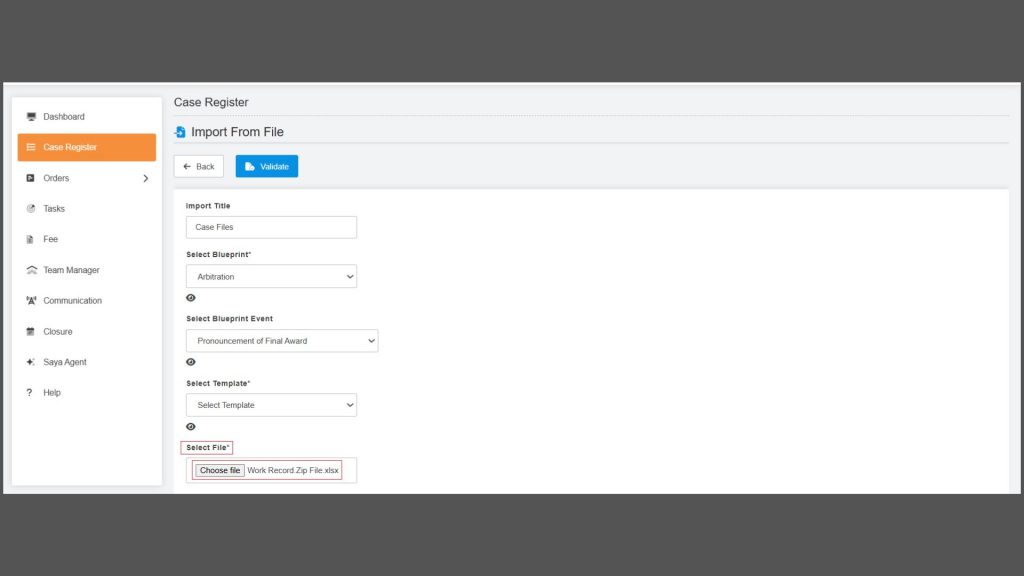Viewport: 1024px width, 576px height.
Task: Click the Closure calendar icon
Action: coord(31,332)
